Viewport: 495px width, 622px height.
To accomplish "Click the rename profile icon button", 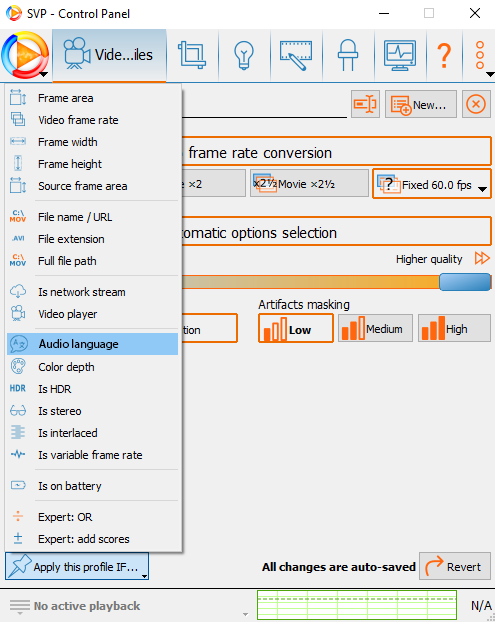I will click(365, 104).
